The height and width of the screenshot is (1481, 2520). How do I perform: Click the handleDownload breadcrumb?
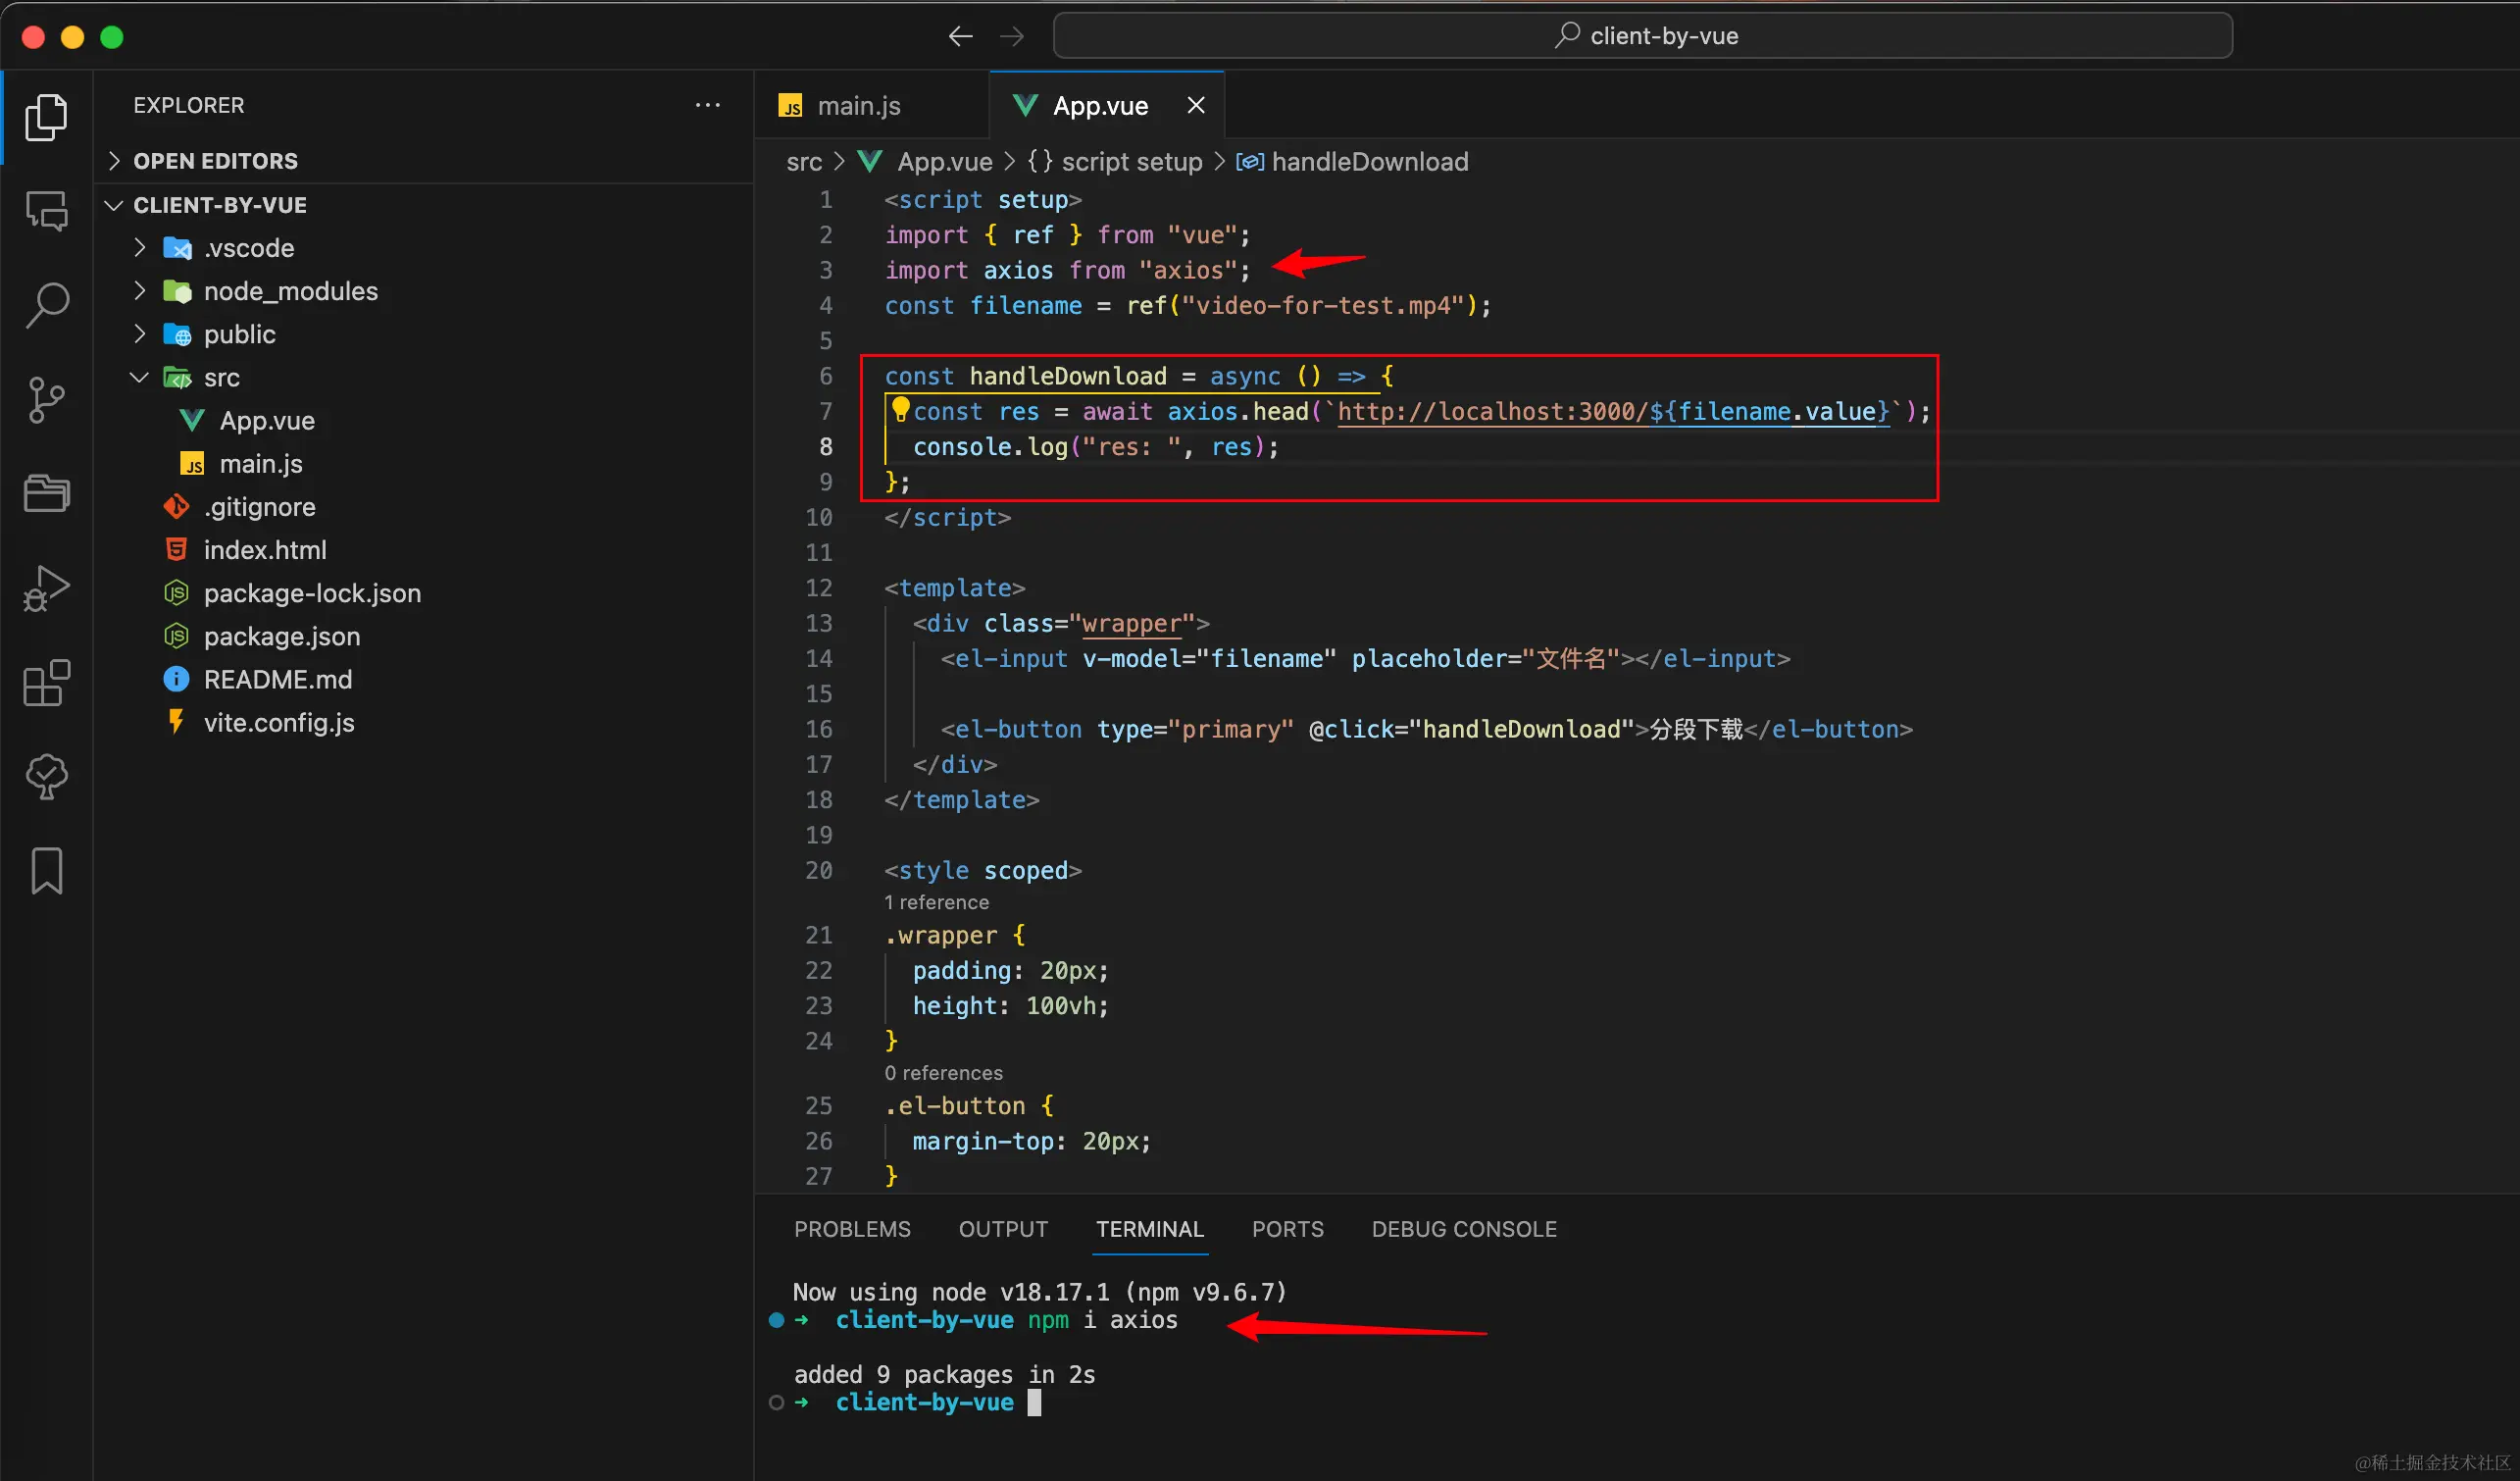coord(1369,162)
